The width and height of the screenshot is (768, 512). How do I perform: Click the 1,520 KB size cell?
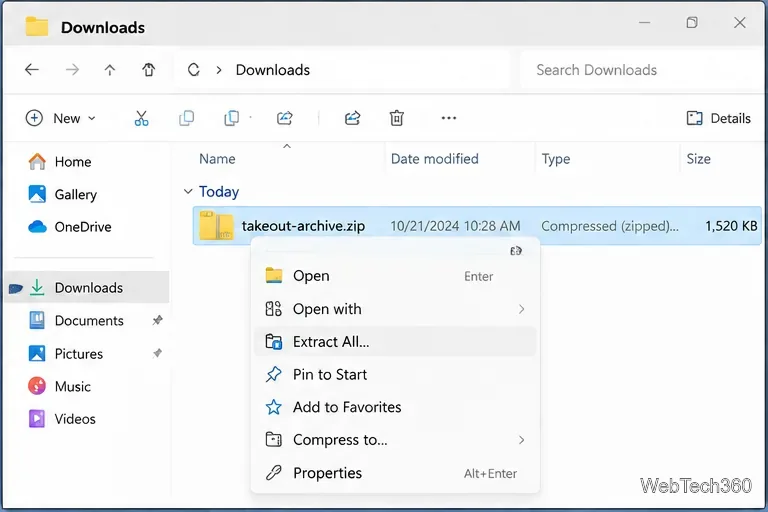pyautogui.click(x=731, y=226)
